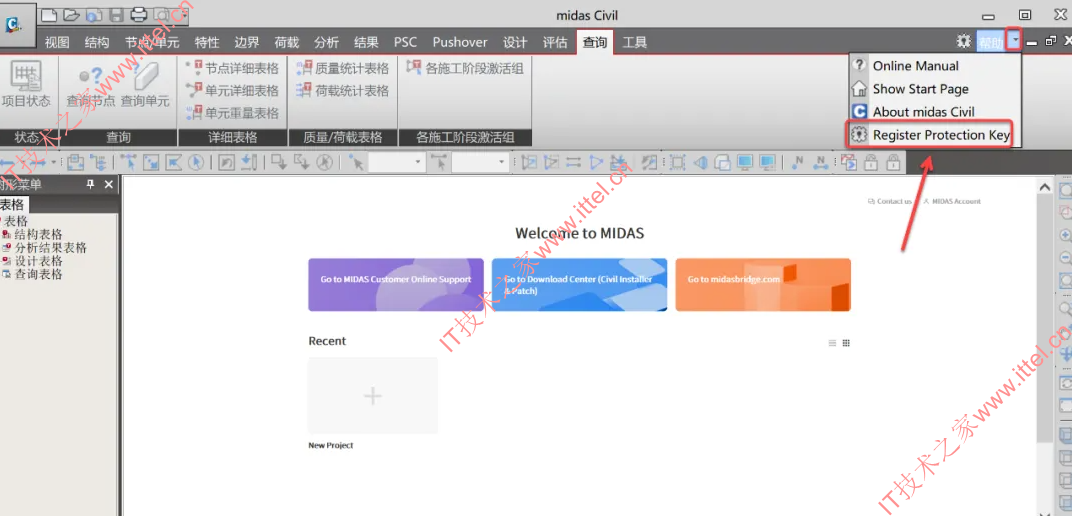Screen dimensions: 1072x516
Task: Open the 项目状态 project status tool
Action: coord(26,83)
